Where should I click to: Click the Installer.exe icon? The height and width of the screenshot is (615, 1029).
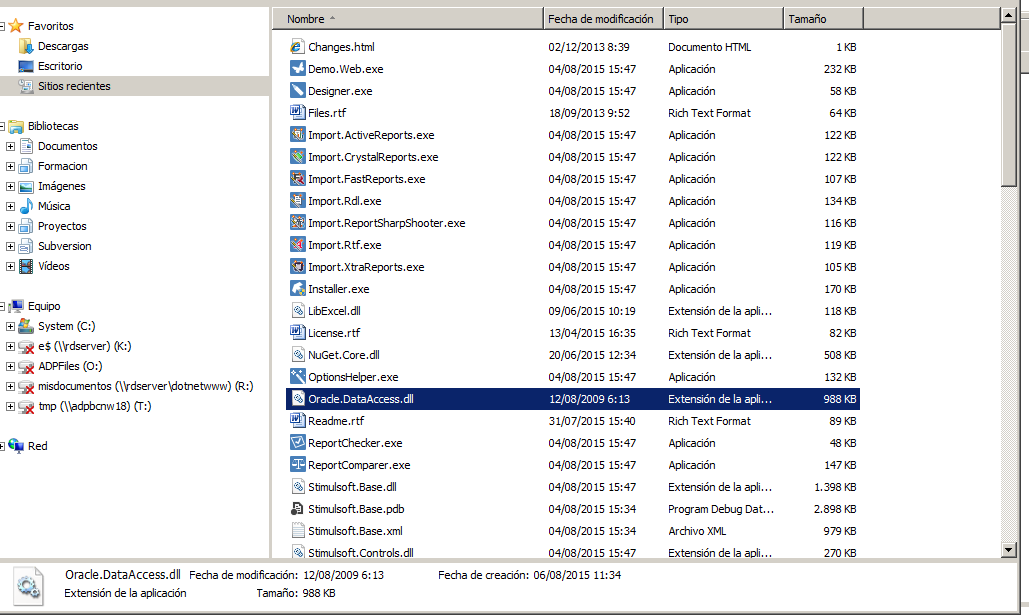click(297, 289)
